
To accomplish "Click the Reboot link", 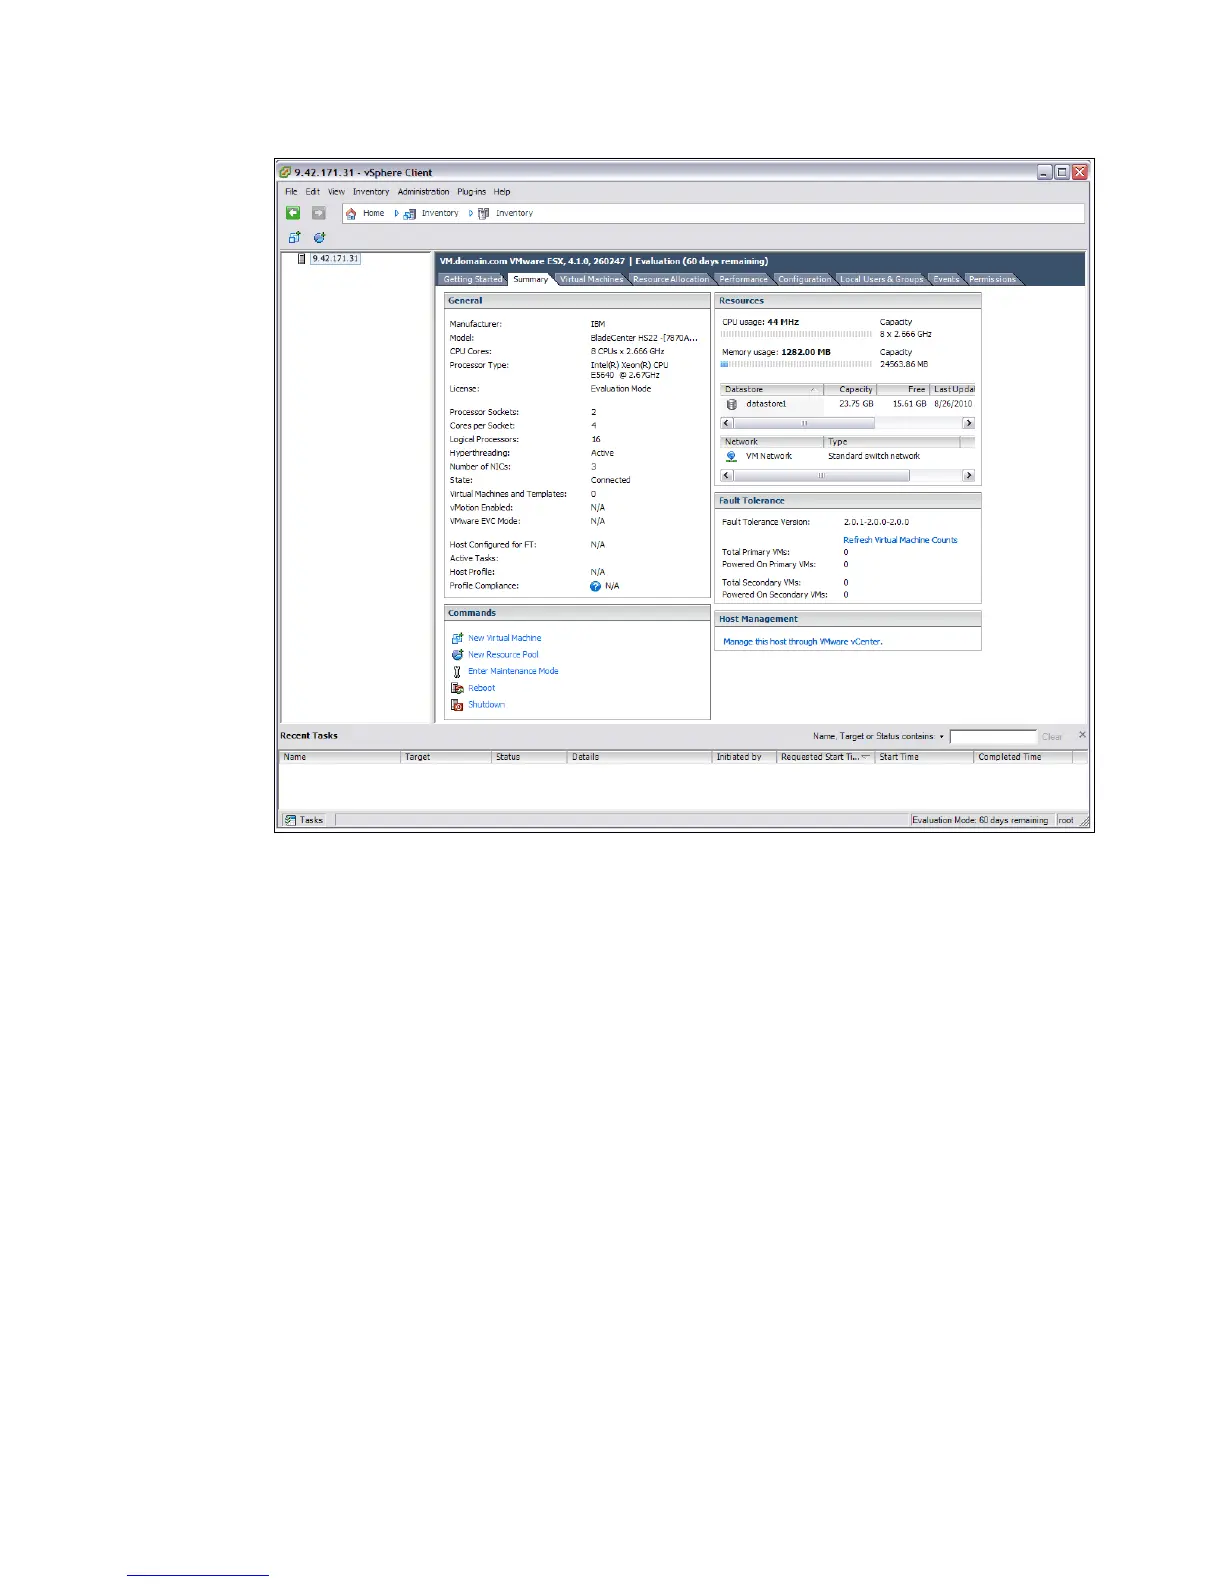I will pos(482,688).
